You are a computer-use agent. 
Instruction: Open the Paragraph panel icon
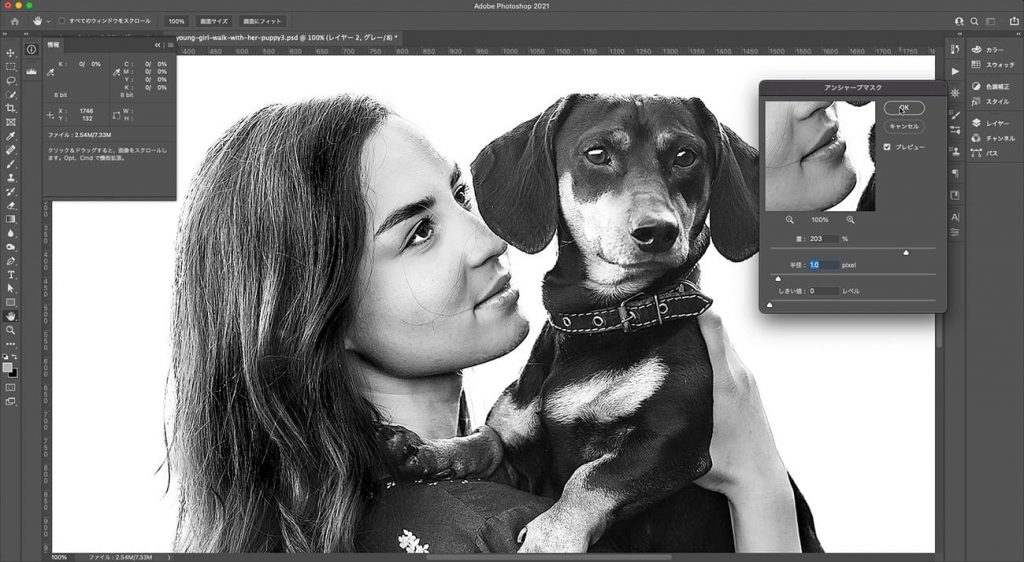(x=955, y=173)
